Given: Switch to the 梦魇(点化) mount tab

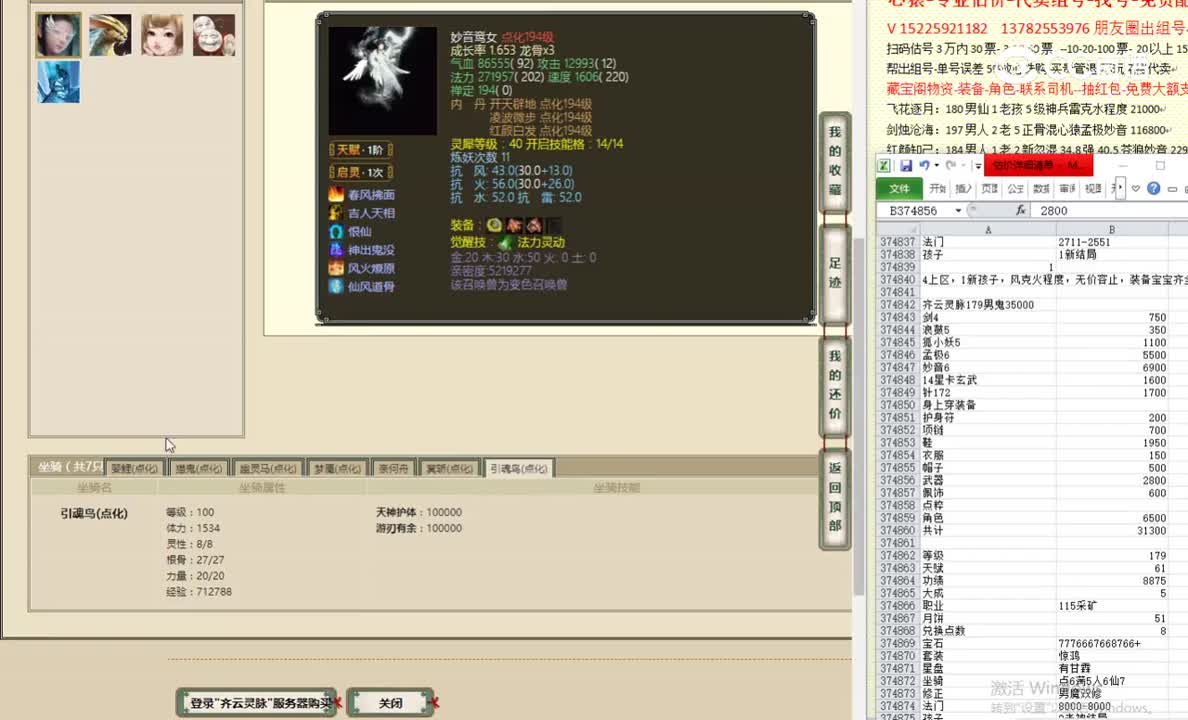Looking at the screenshot, I should point(338,468).
